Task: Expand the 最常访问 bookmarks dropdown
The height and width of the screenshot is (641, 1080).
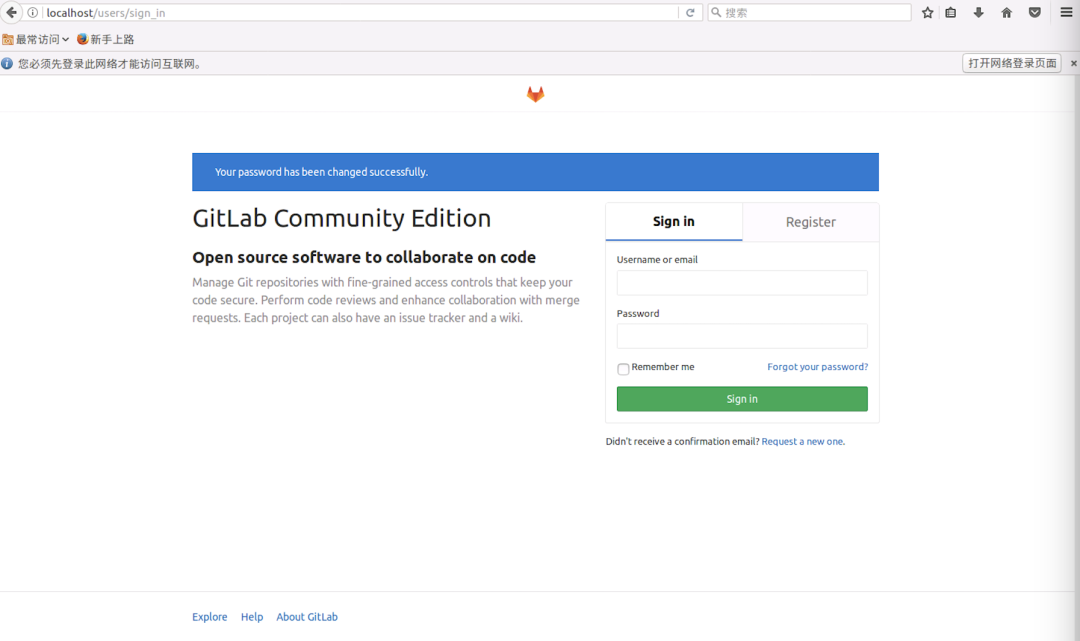Action: click(x=35, y=39)
